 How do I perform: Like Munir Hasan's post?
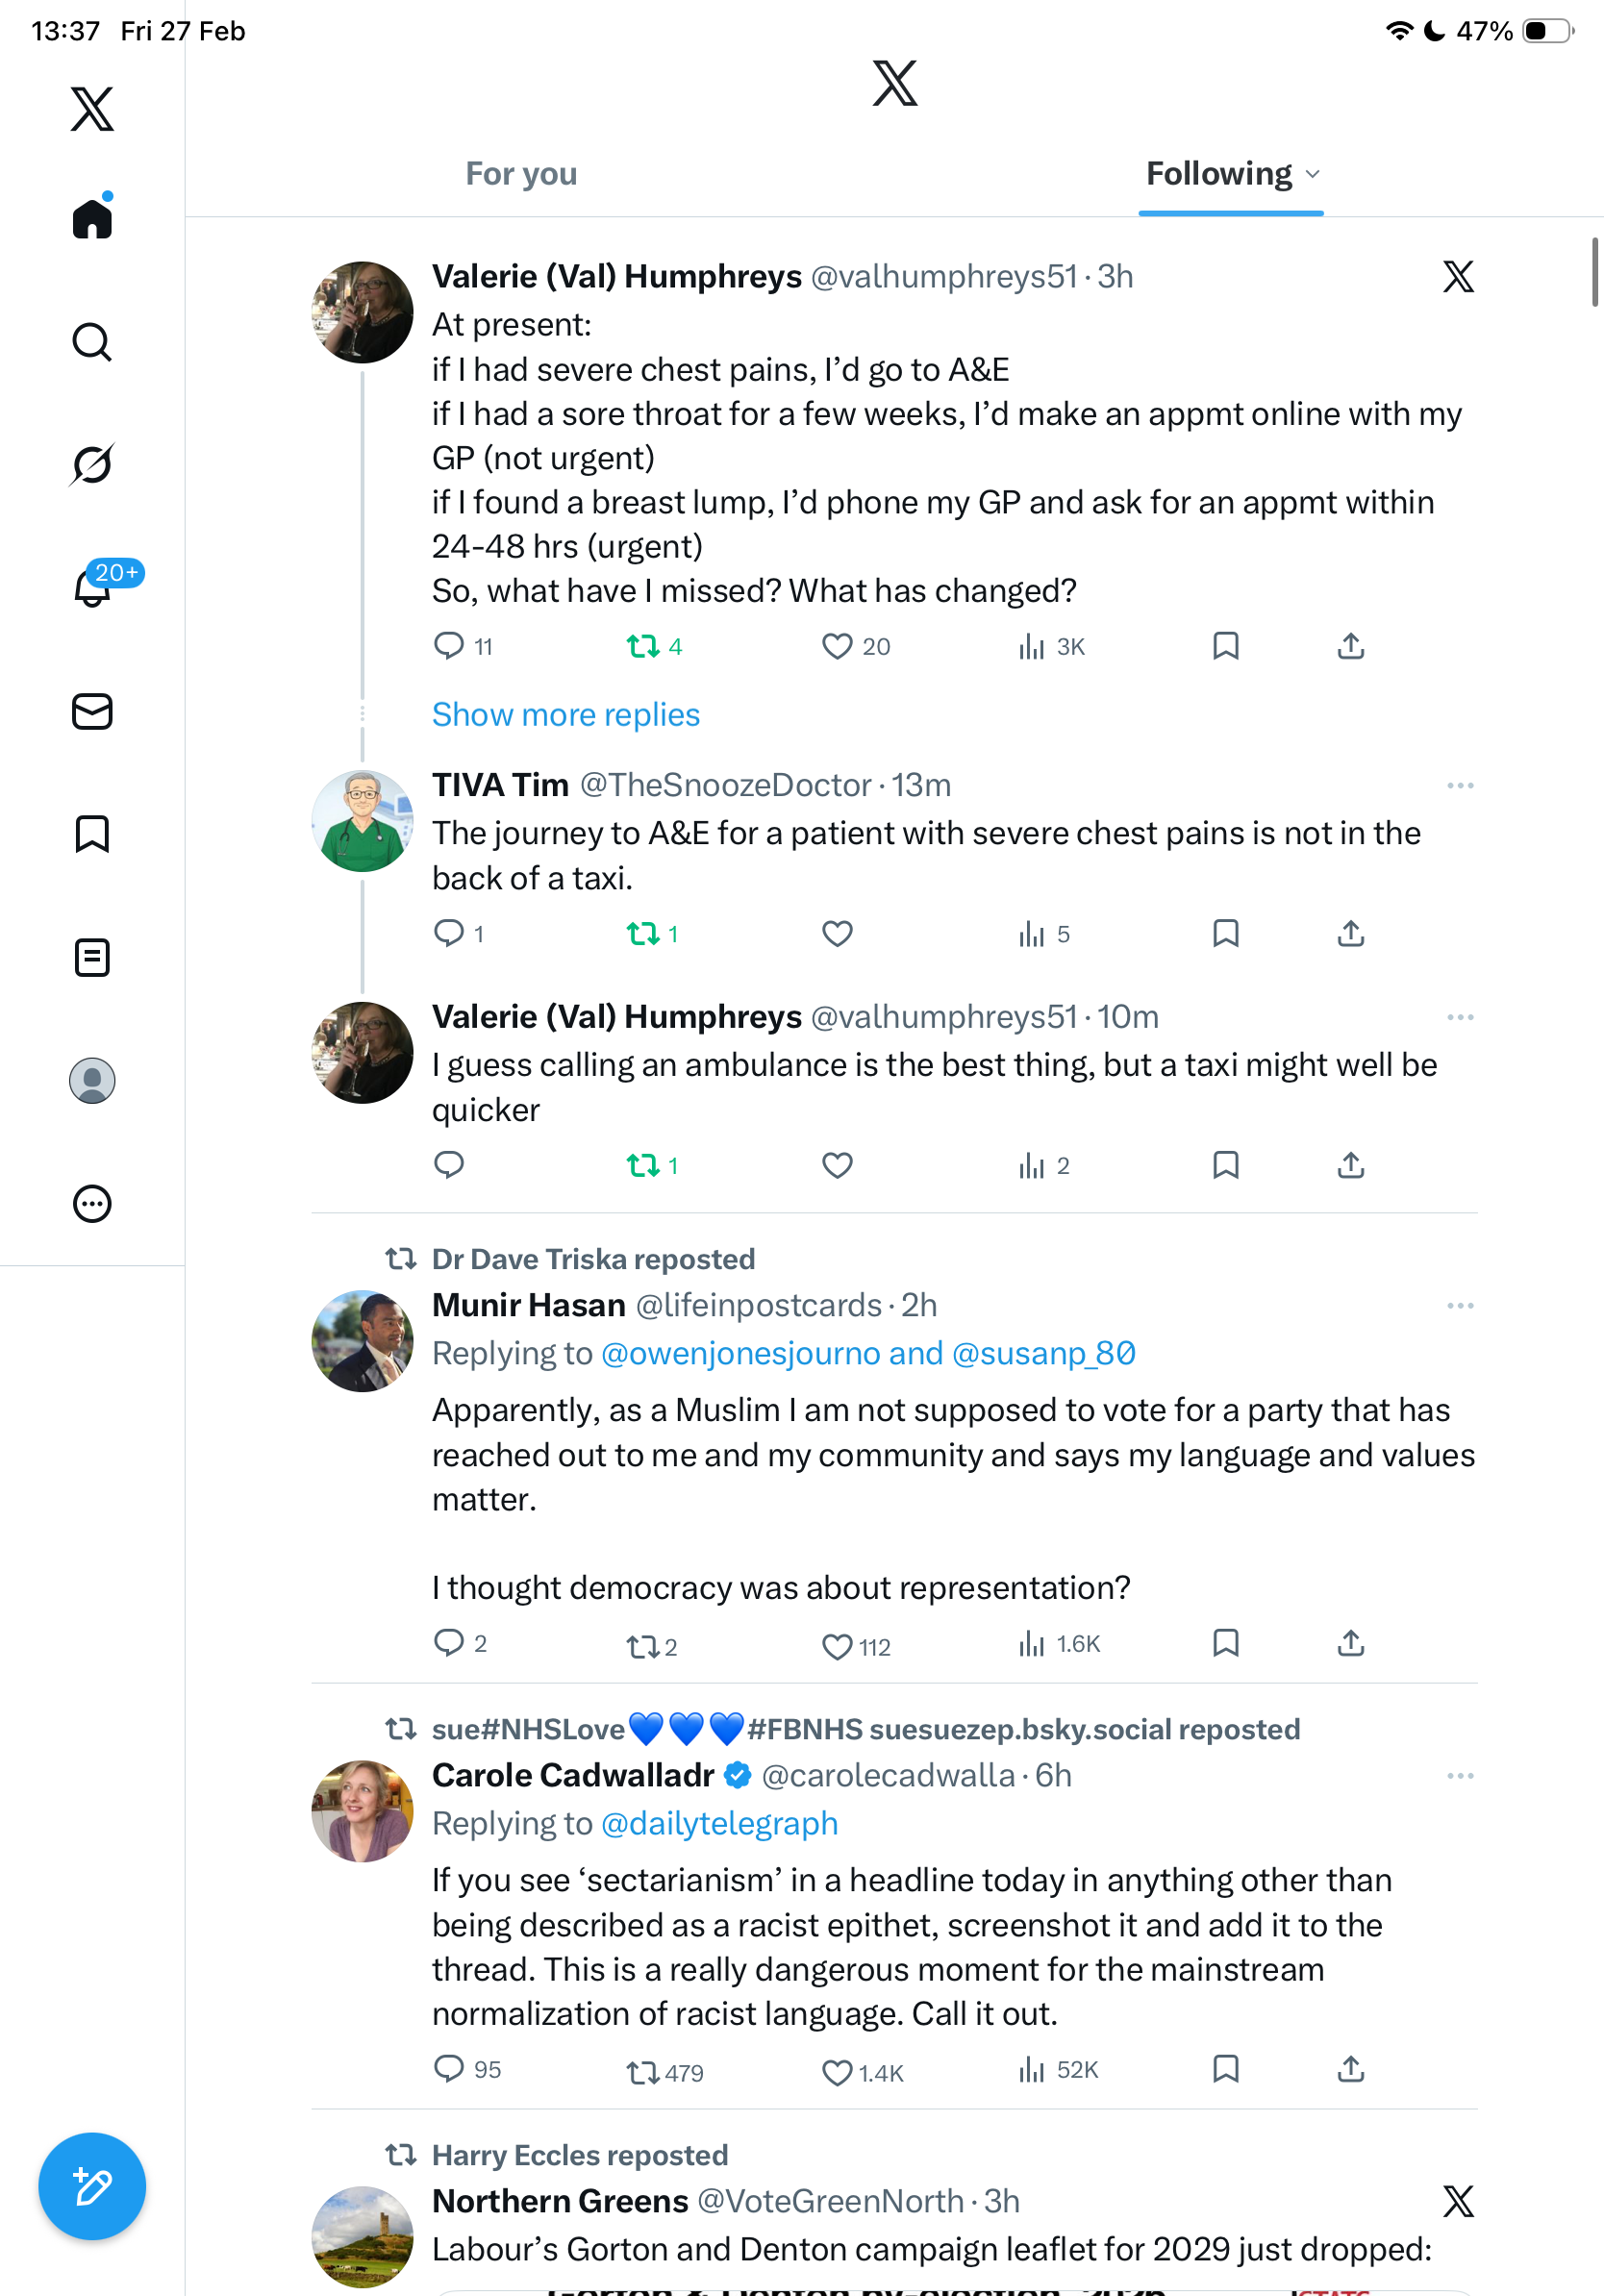click(x=837, y=1645)
